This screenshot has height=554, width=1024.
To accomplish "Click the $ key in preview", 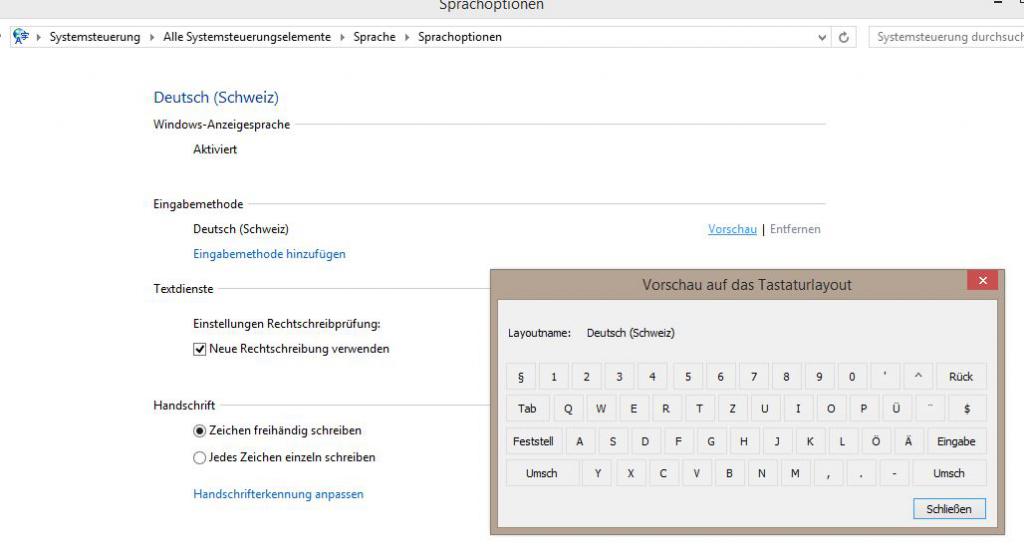I will [967, 408].
